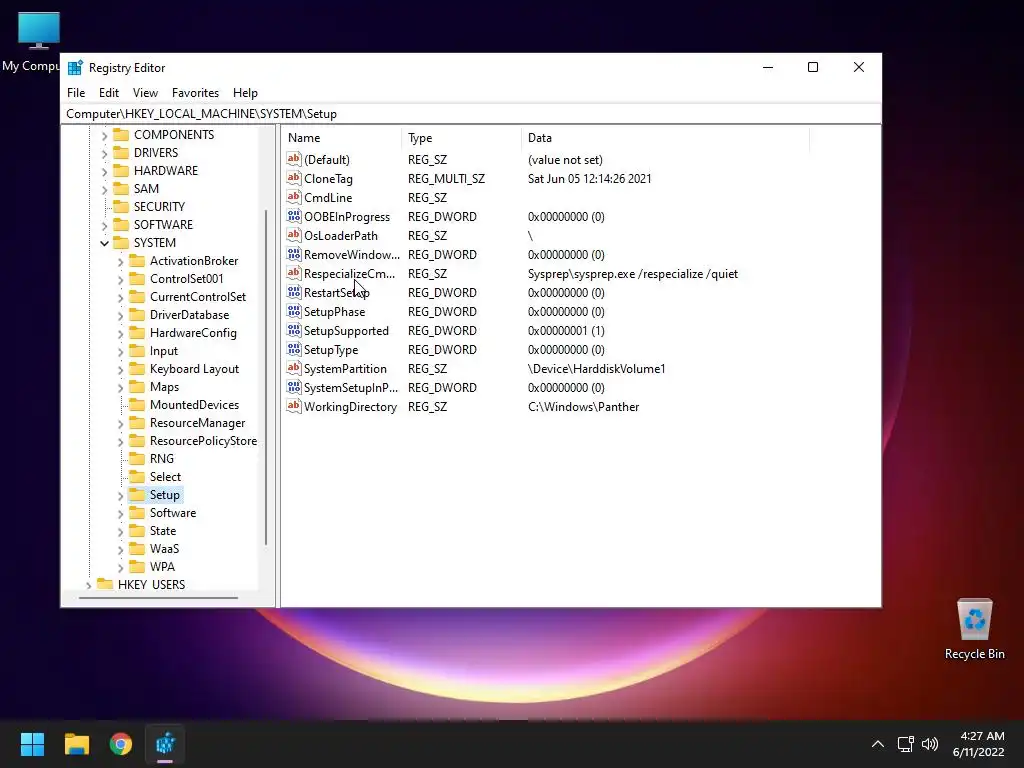The width and height of the screenshot is (1024, 768).
Task: Open the Edit menu
Action: coord(108,93)
